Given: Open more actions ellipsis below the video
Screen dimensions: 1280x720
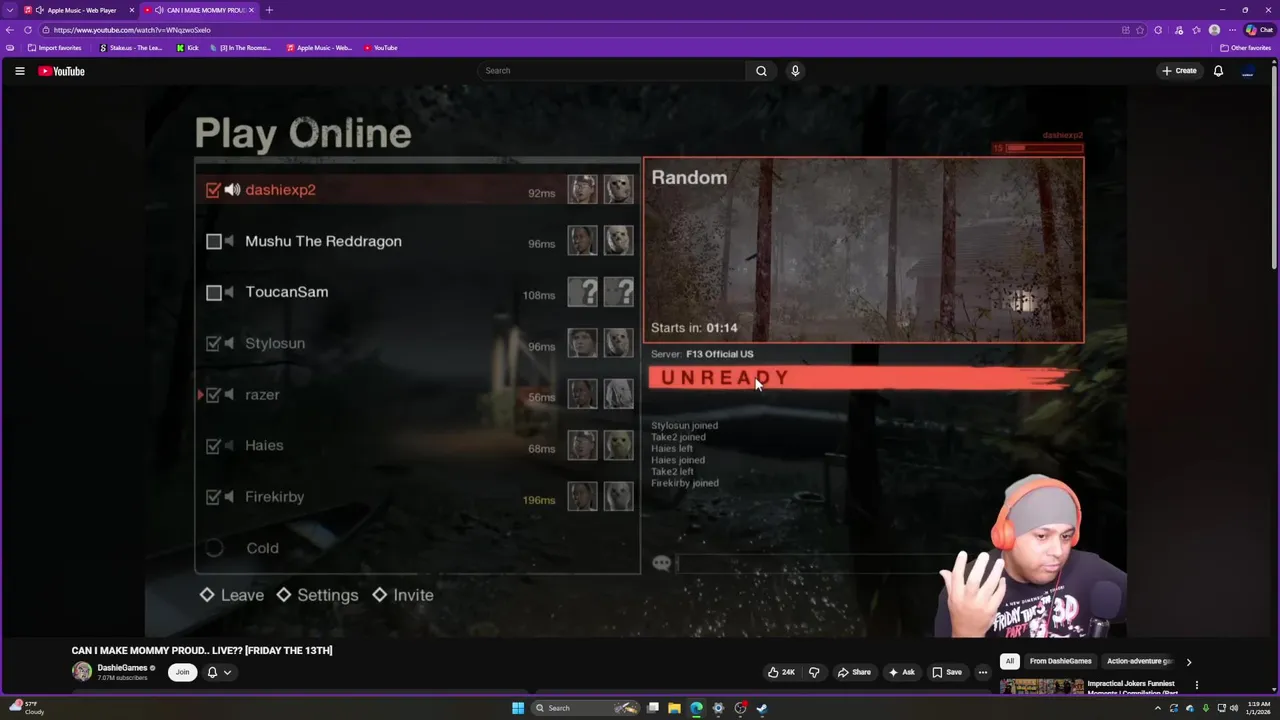Looking at the screenshot, I should [x=982, y=672].
